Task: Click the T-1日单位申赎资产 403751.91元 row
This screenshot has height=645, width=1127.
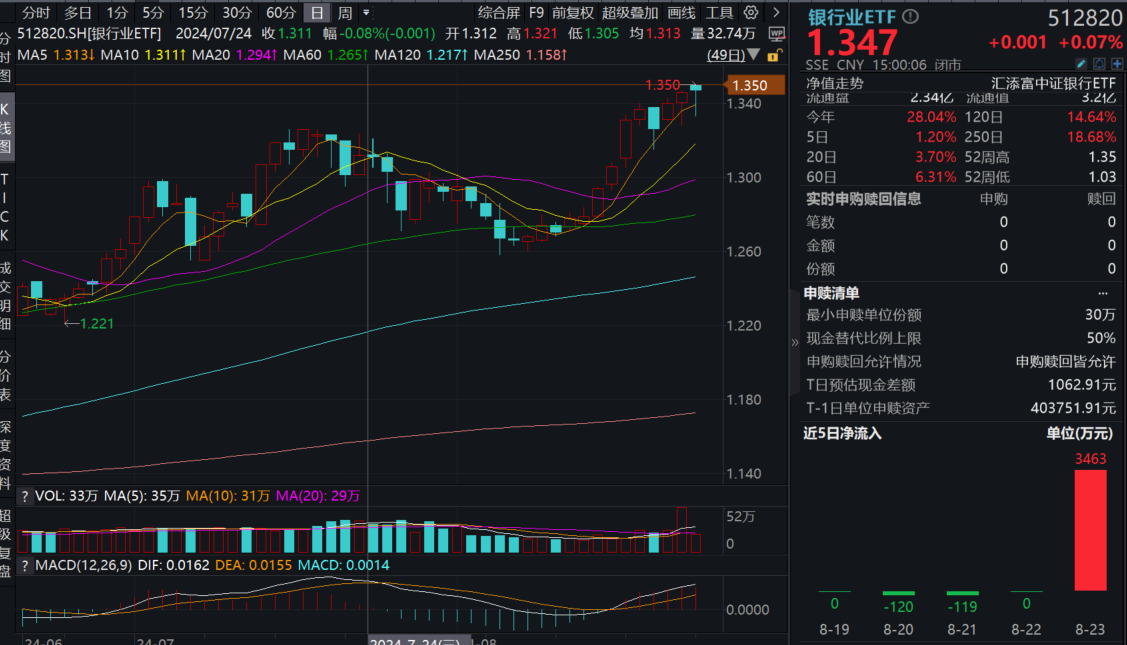Action: [961, 408]
